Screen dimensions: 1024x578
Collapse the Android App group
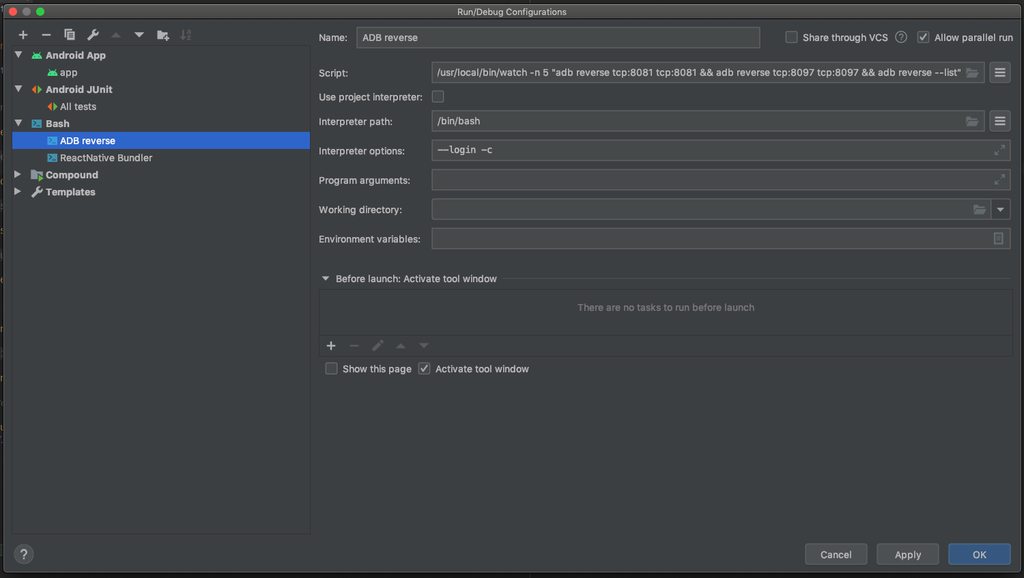point(18,55)
